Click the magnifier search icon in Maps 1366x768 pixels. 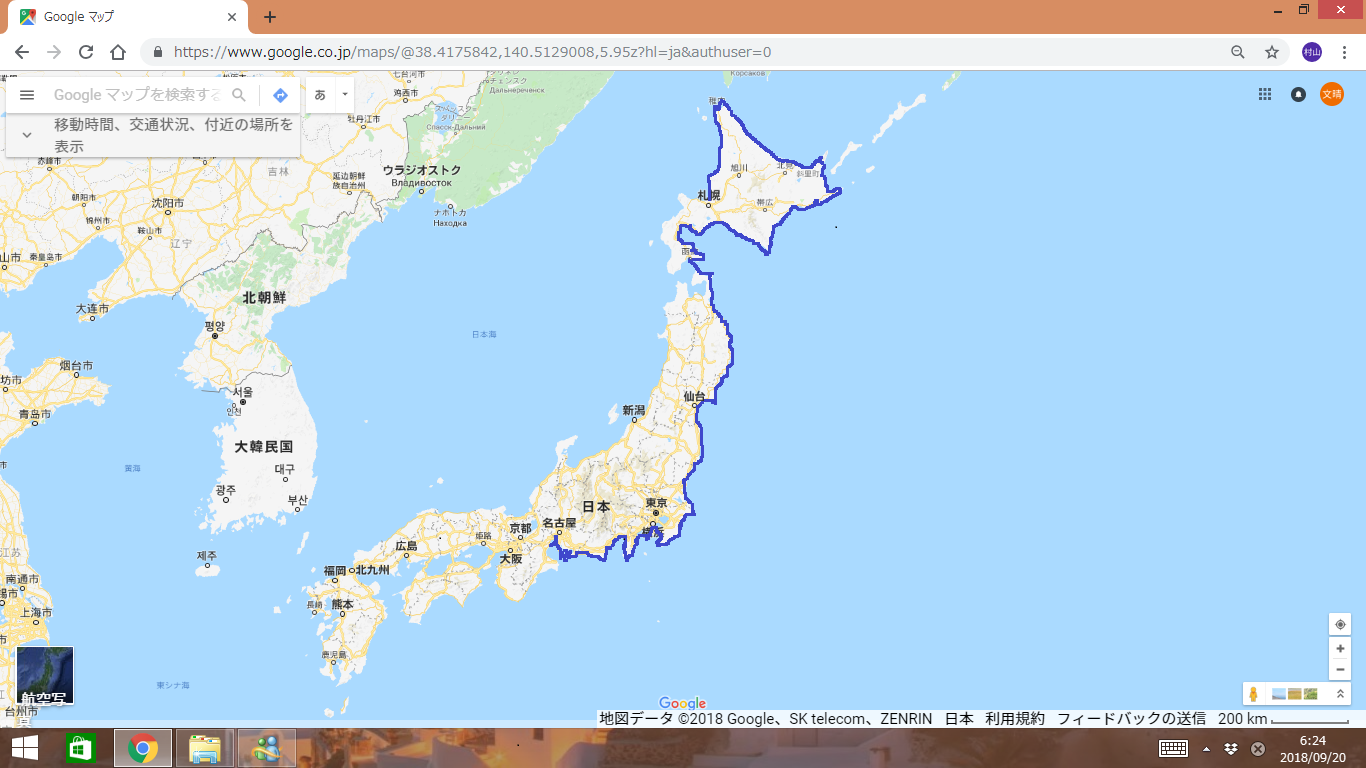click(239, 95)
